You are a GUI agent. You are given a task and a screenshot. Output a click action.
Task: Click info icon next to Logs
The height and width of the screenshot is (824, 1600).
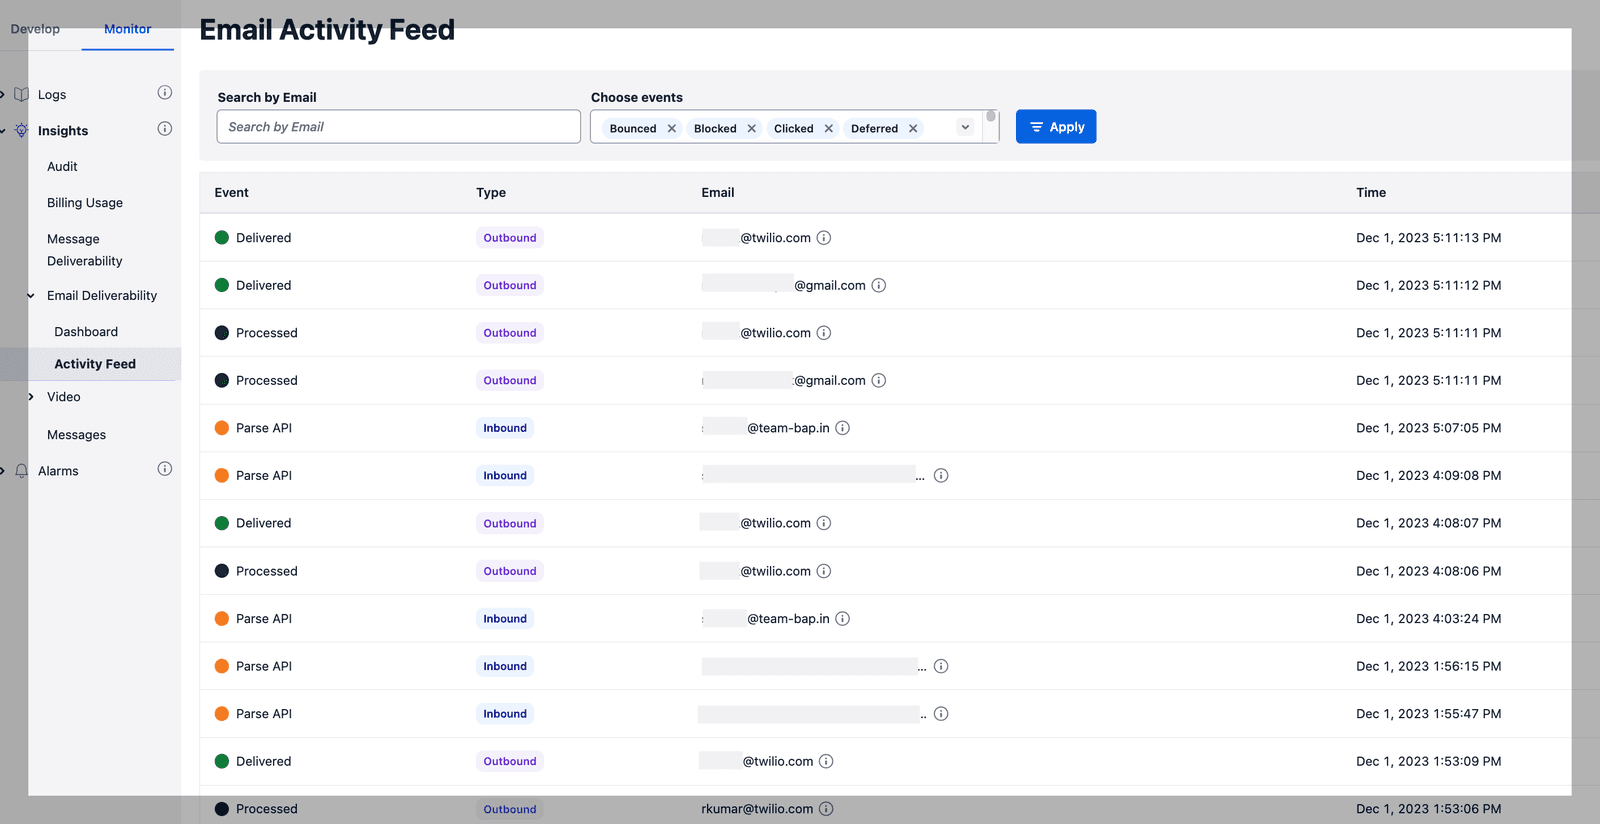pos(165,93)
